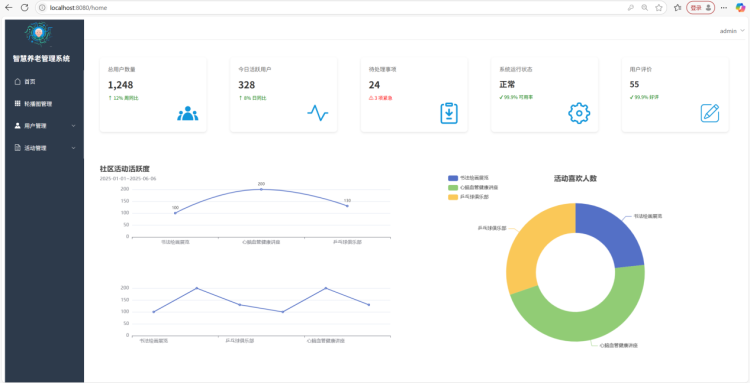Toggle the yellow 乒乓球俱乐部 legend swatch
Viewport: 750px width, 383px height.
pos(453,197)
